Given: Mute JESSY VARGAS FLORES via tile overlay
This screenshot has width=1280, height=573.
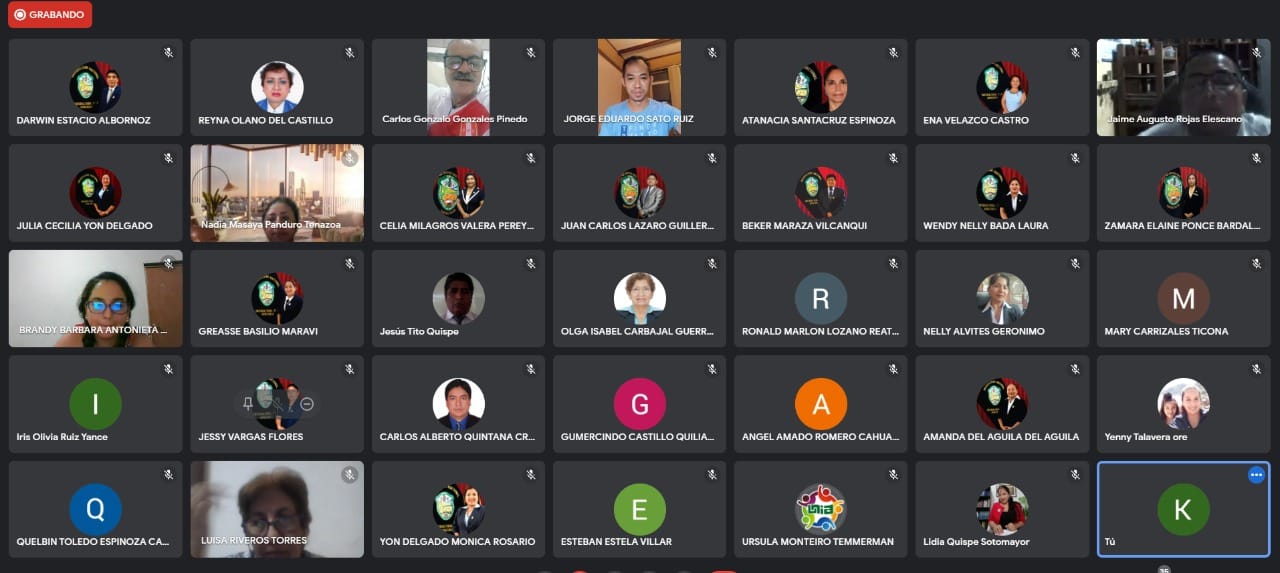Looking at the screenshot, I should tap(277, 404).
